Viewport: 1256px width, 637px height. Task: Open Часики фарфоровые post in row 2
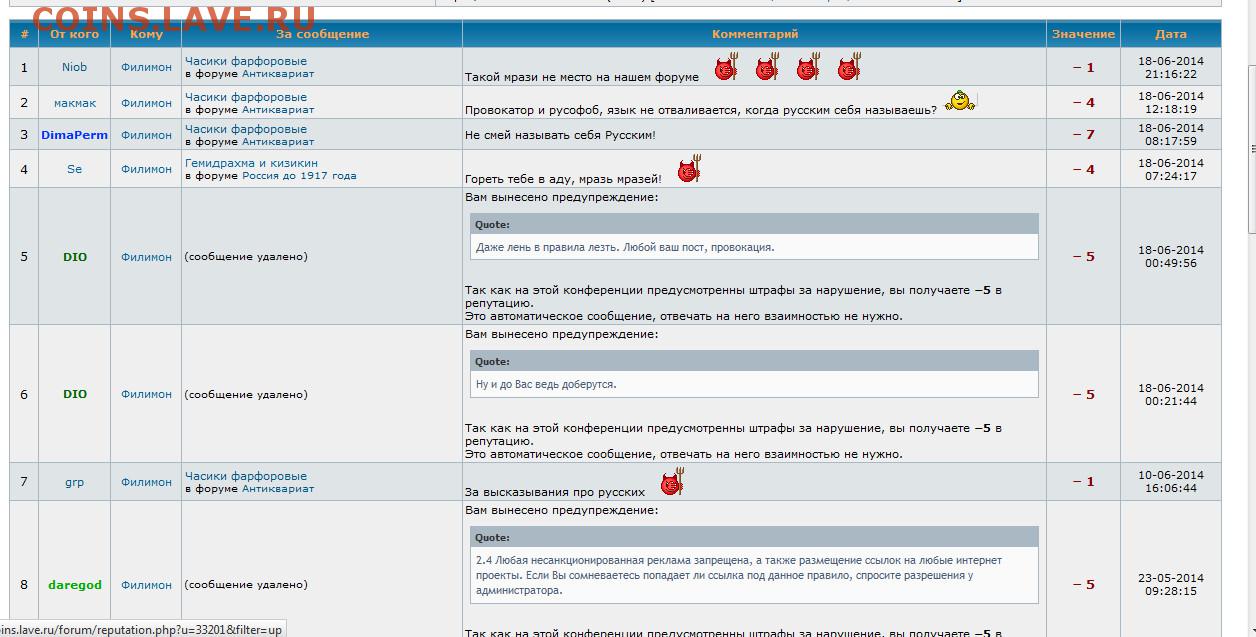(x=246, y=97)
